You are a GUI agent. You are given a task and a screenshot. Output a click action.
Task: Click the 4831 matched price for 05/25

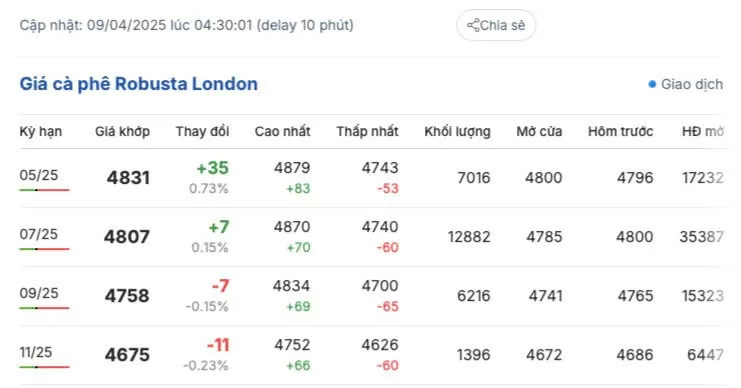tap(128, 178)
